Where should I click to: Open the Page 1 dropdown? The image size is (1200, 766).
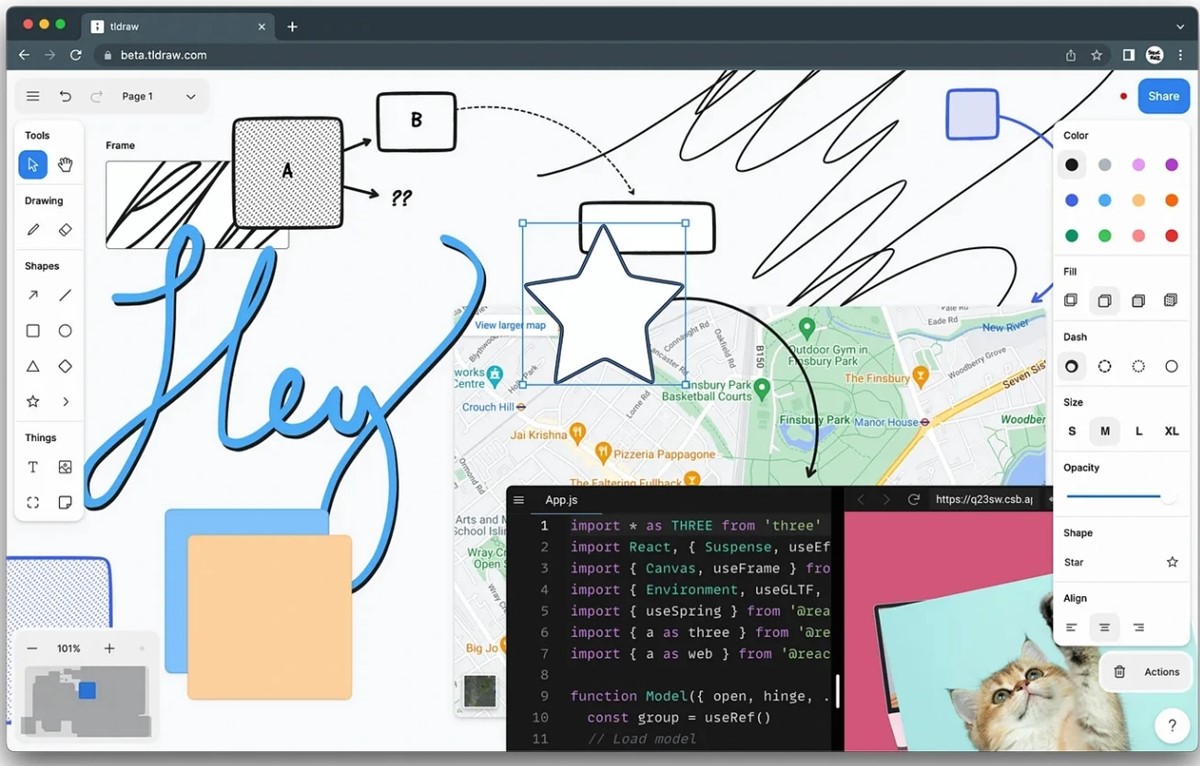click(158, 96)
